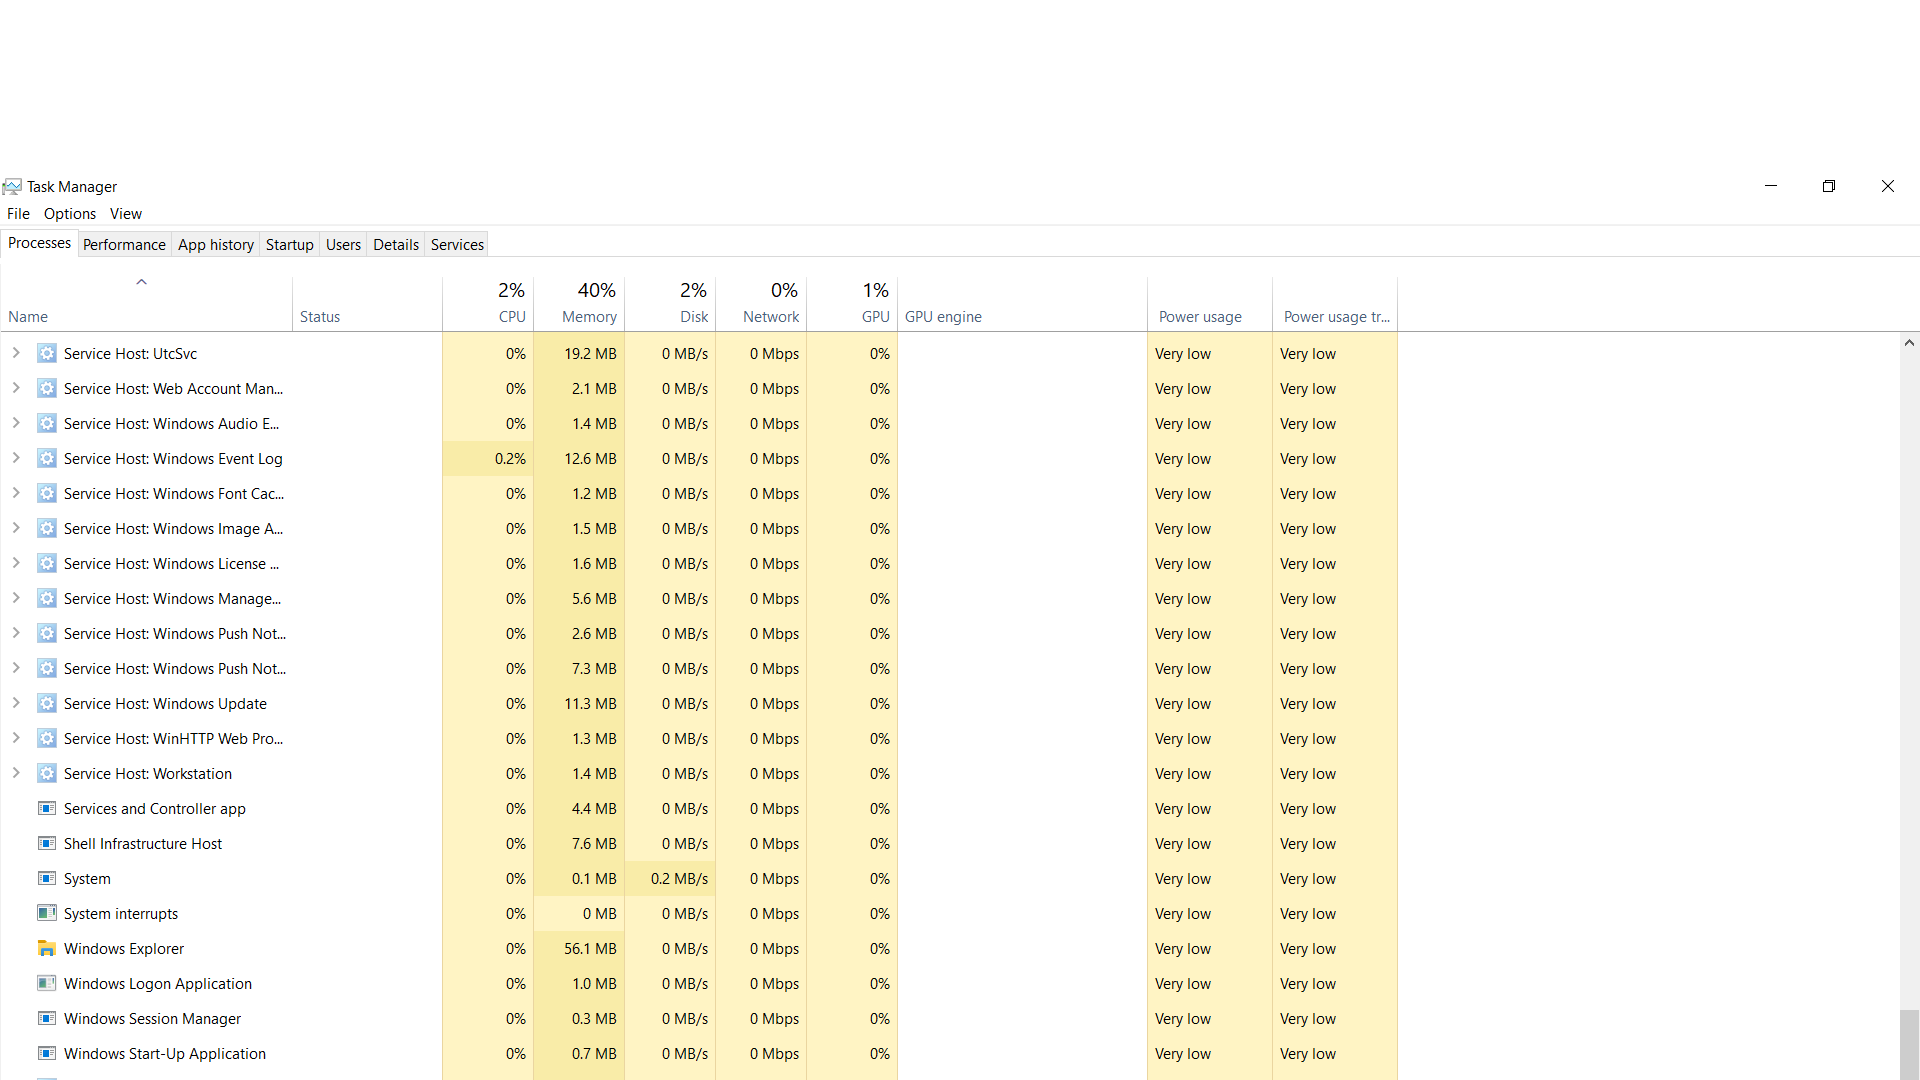This screenshot has height=1080, width=1920.
Task: Click the Service Host: UtcSvc gear icon
Action: [46, 353]
